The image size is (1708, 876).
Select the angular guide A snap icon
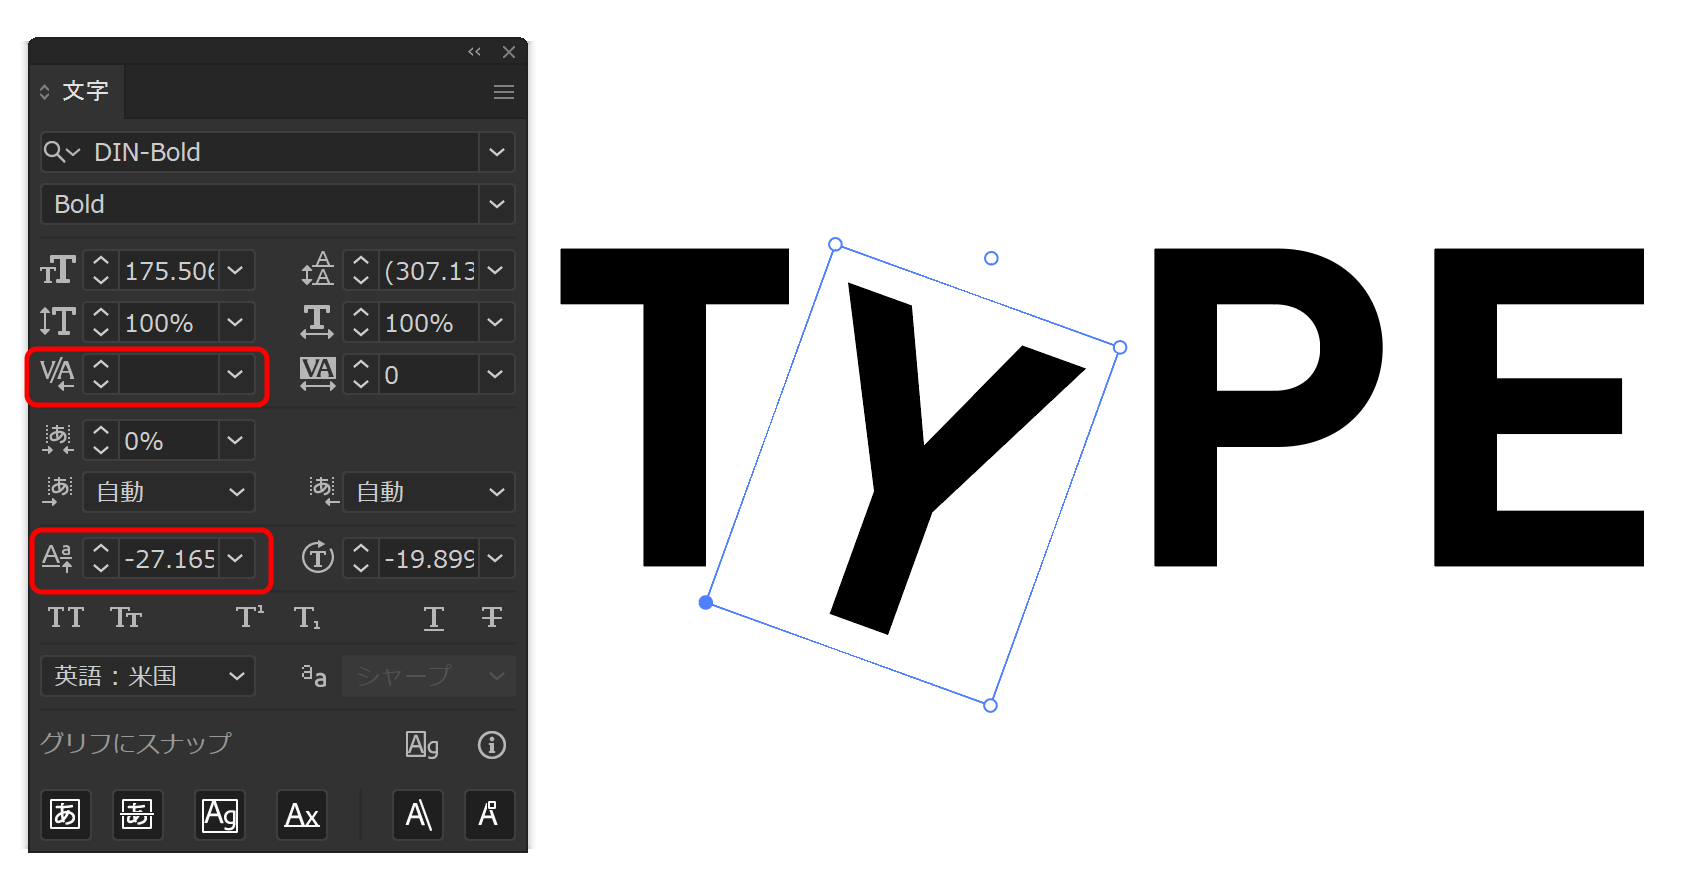pos(418,815)
